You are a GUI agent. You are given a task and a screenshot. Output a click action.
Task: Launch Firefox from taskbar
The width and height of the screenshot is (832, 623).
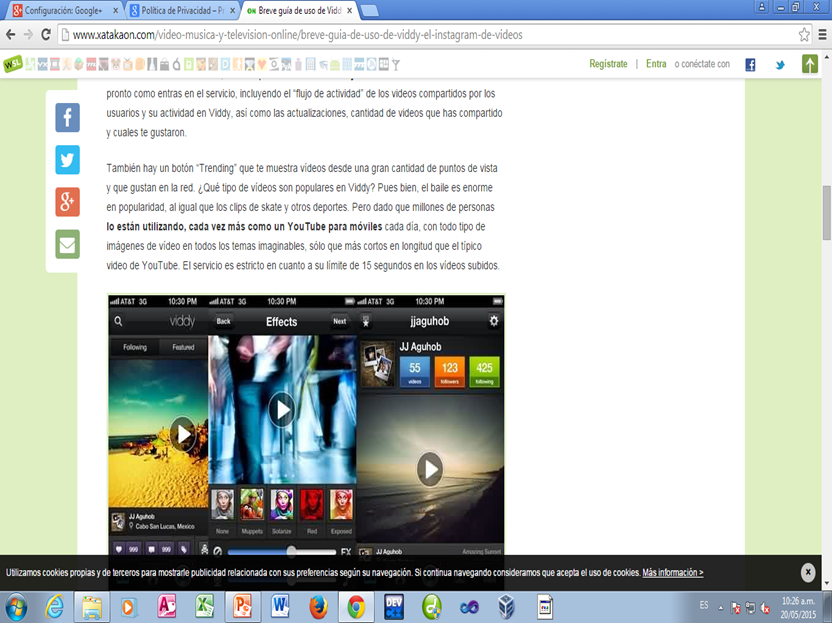(x=318, y=607)
